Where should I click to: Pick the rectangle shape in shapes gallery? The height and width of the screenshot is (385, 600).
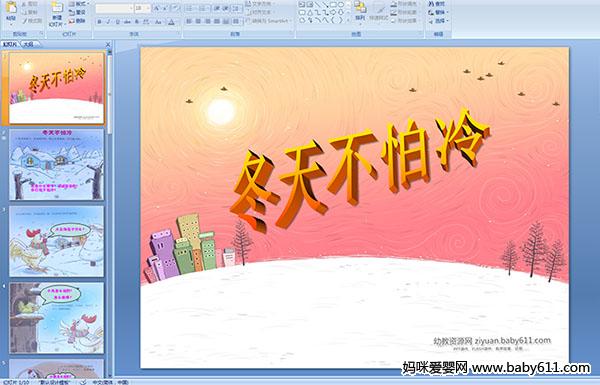click(333, 5)
